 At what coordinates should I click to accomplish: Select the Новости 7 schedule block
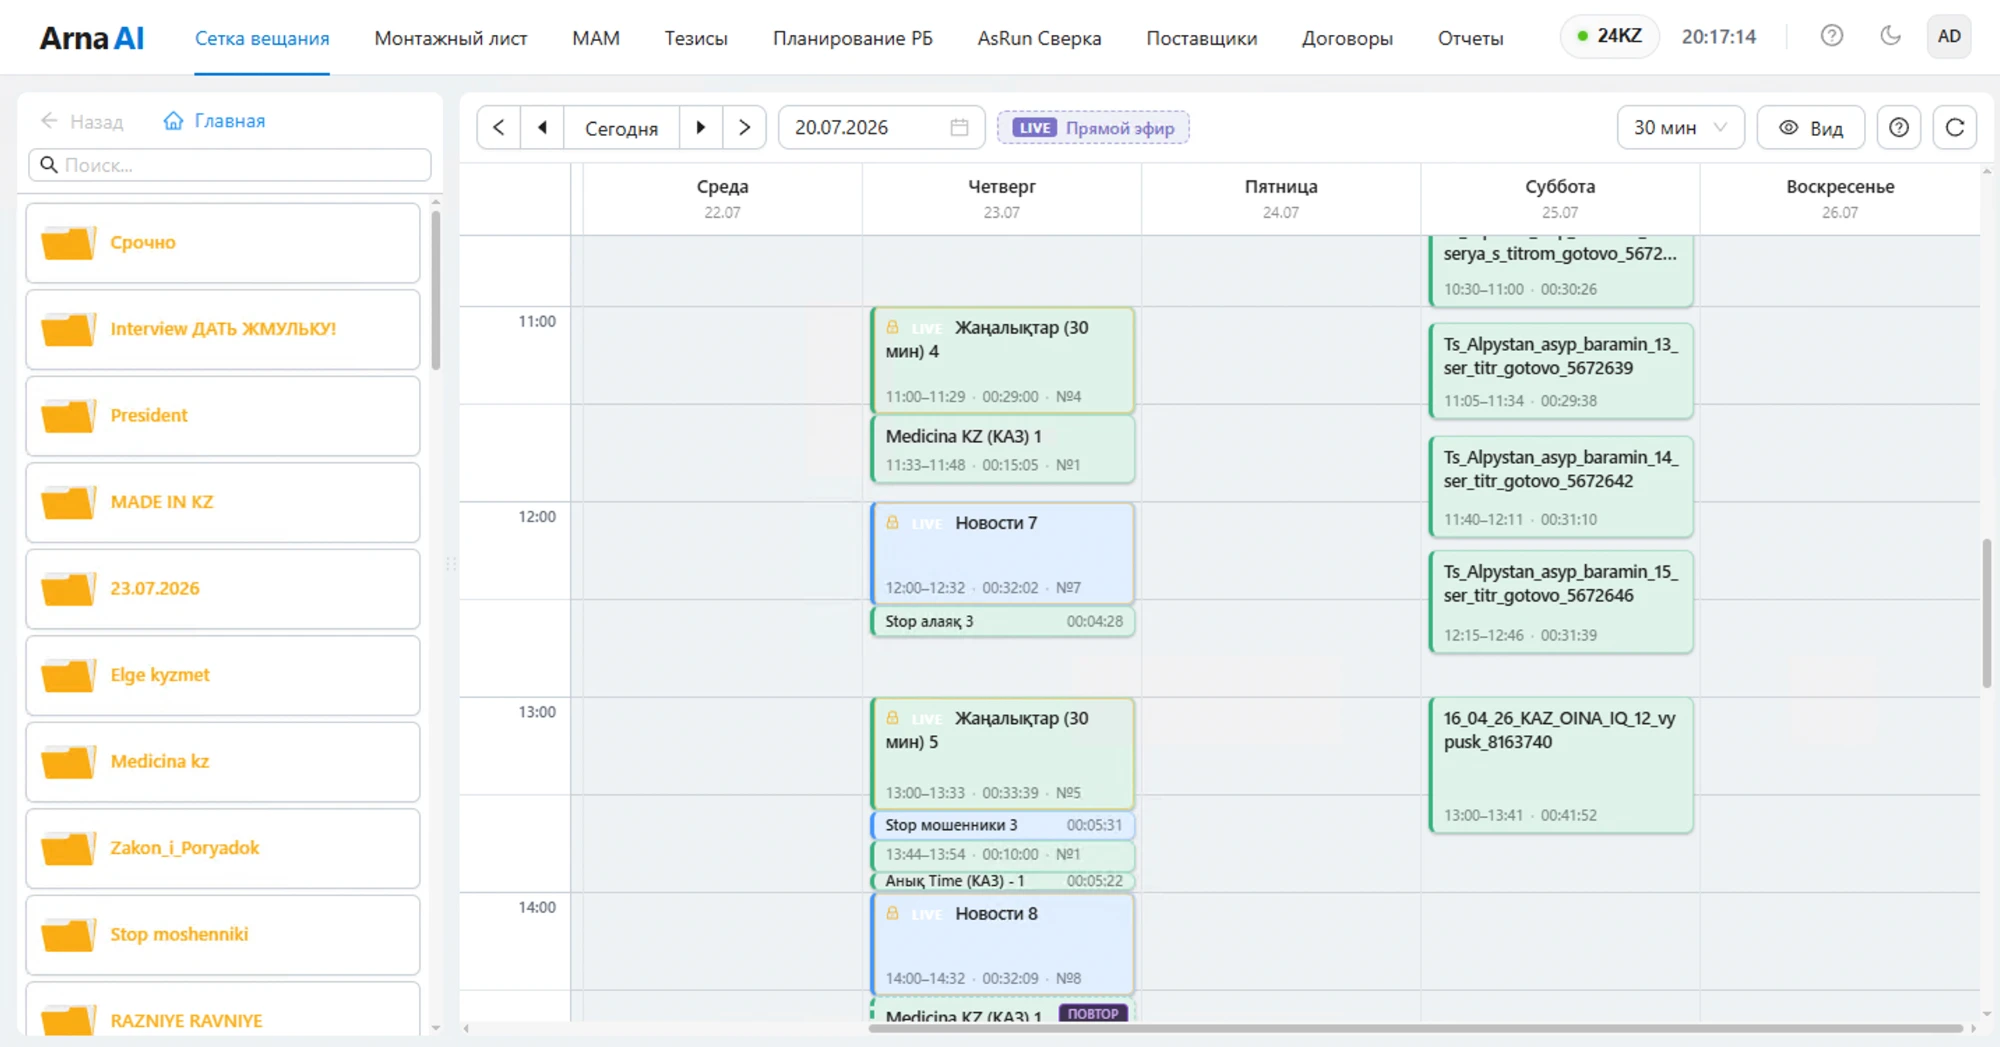click(x=1003, y=554)
